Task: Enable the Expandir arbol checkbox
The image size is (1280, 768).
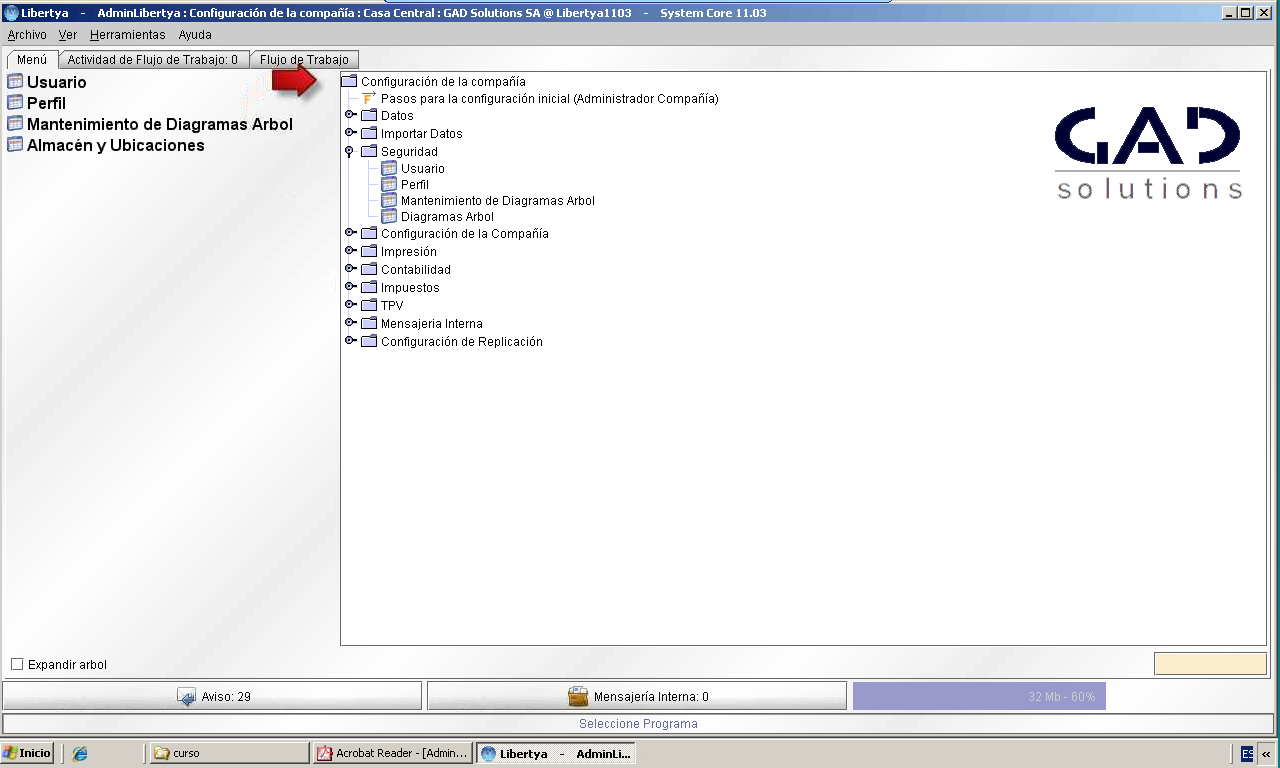Action: [17, 664]
